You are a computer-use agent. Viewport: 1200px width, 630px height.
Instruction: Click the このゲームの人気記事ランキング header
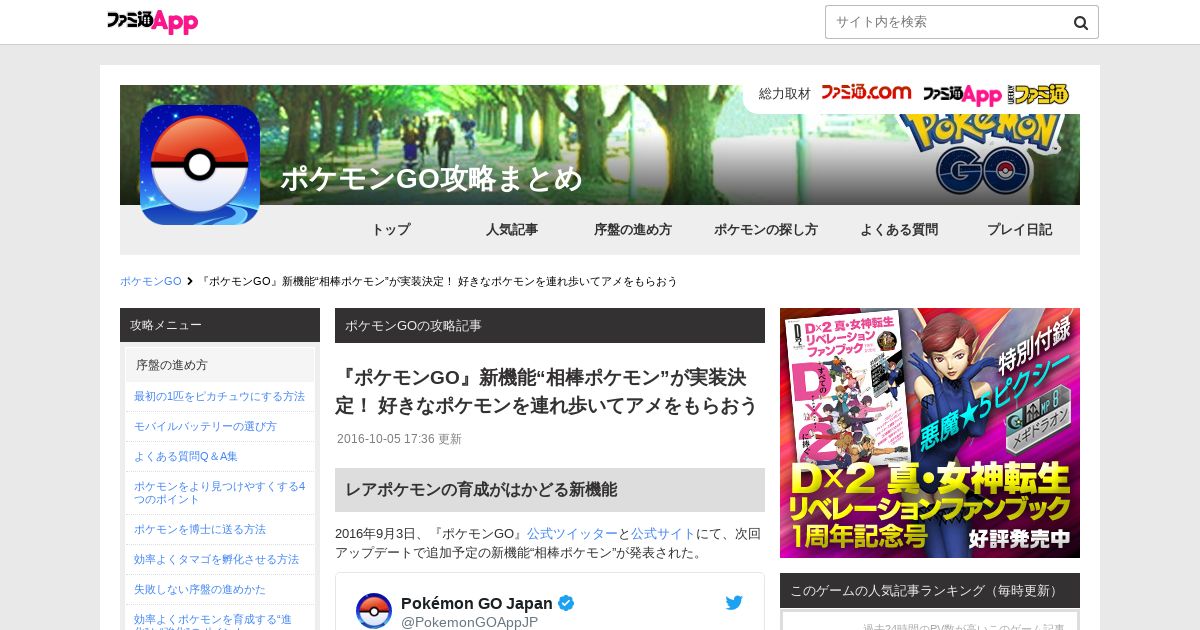click(x=930, y=590)
